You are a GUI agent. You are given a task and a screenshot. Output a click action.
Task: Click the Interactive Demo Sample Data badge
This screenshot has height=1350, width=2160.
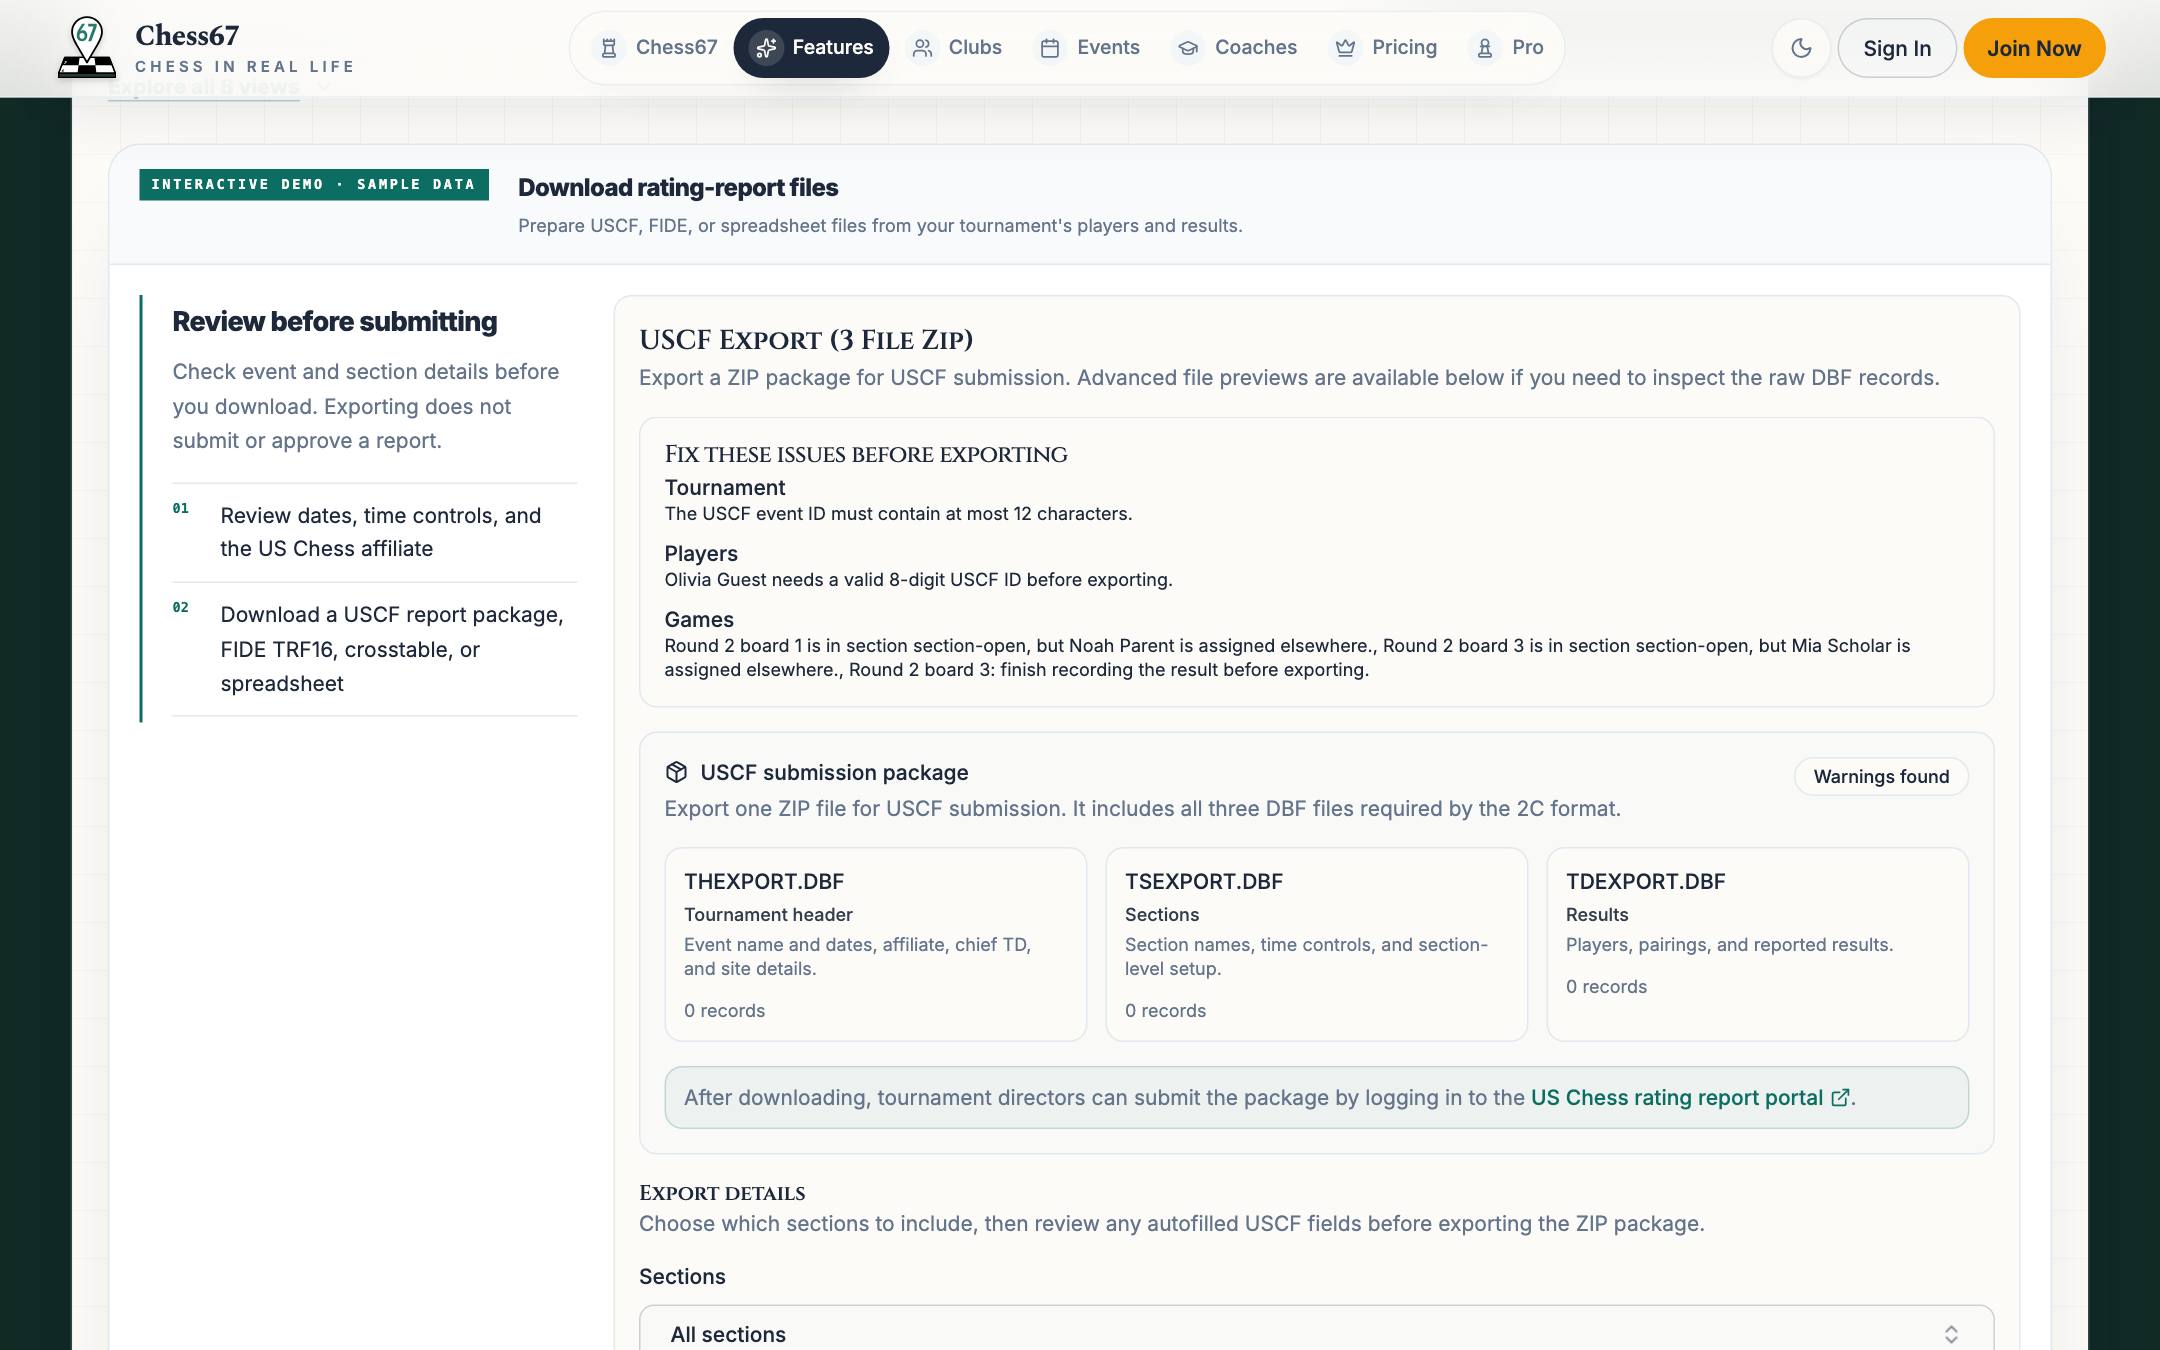click(x=314, y=185)
